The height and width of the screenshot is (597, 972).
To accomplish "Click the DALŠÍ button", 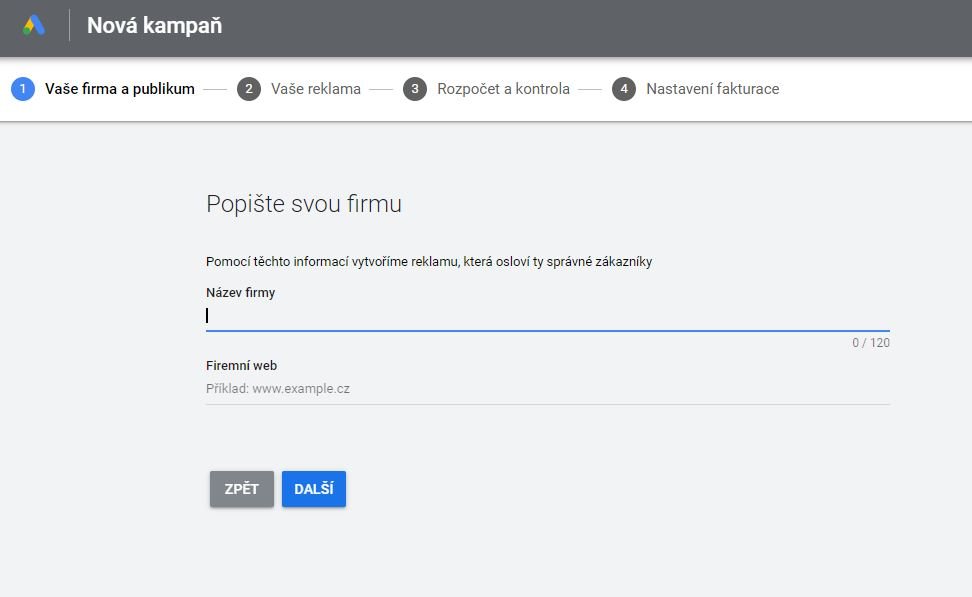I will point(314,489).
